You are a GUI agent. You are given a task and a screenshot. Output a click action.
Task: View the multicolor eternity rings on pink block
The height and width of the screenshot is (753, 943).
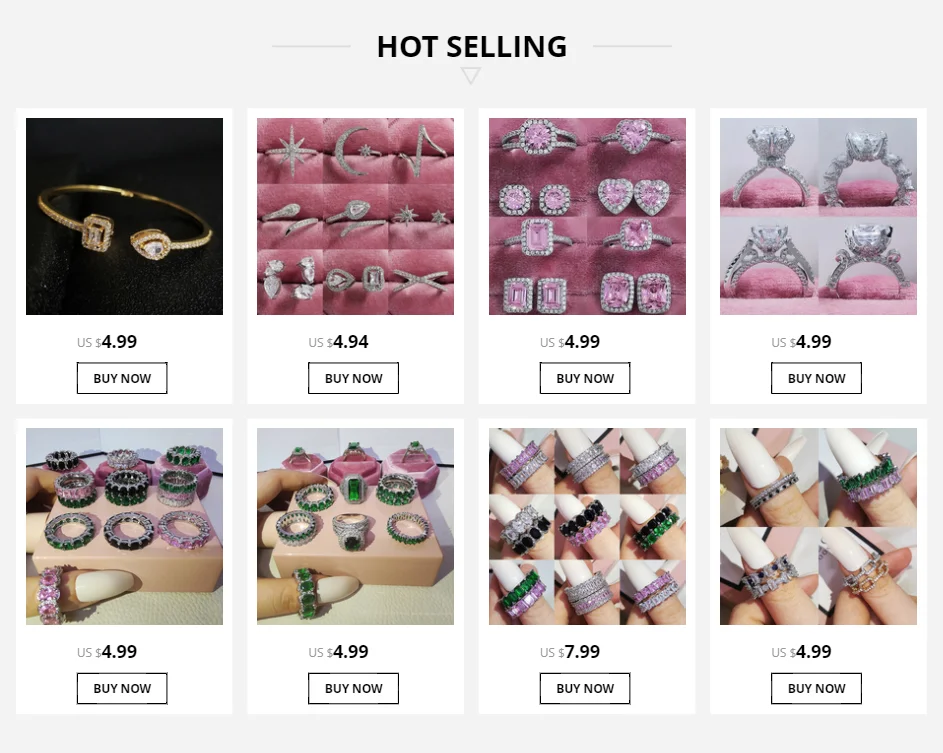pos(124,526)
